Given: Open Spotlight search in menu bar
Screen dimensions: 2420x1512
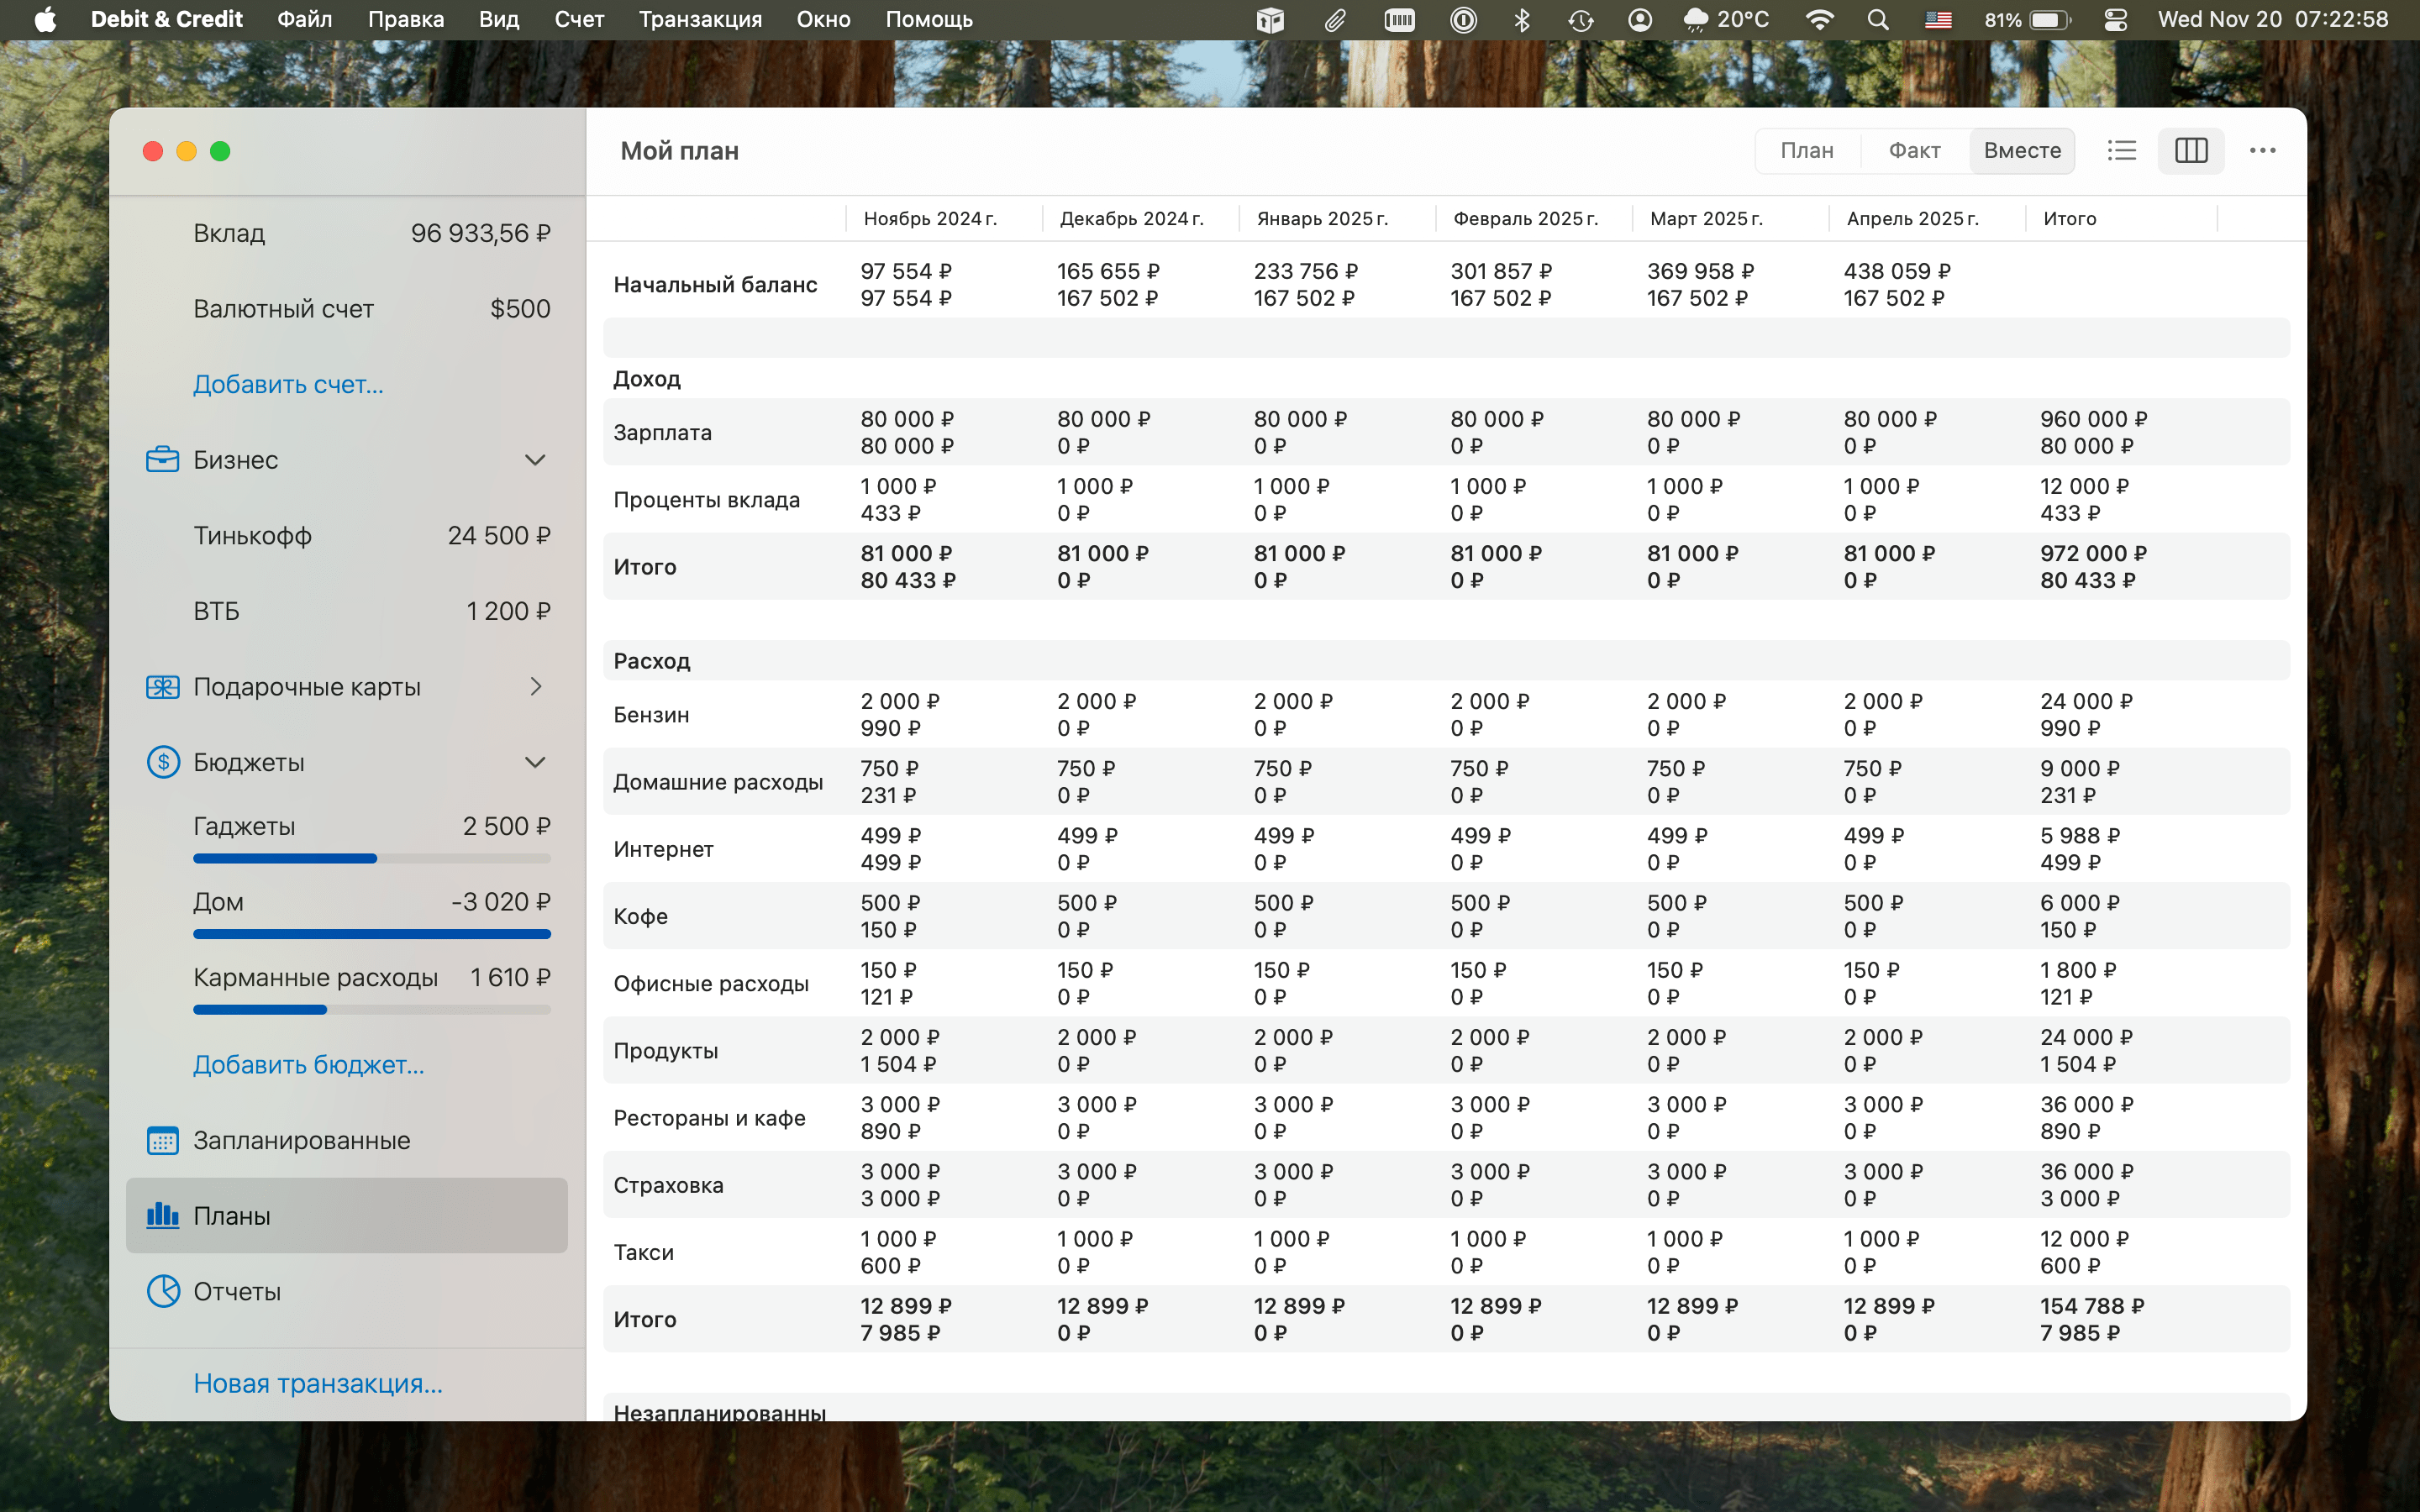Looking at the screenshot, I should (1877, 19).
